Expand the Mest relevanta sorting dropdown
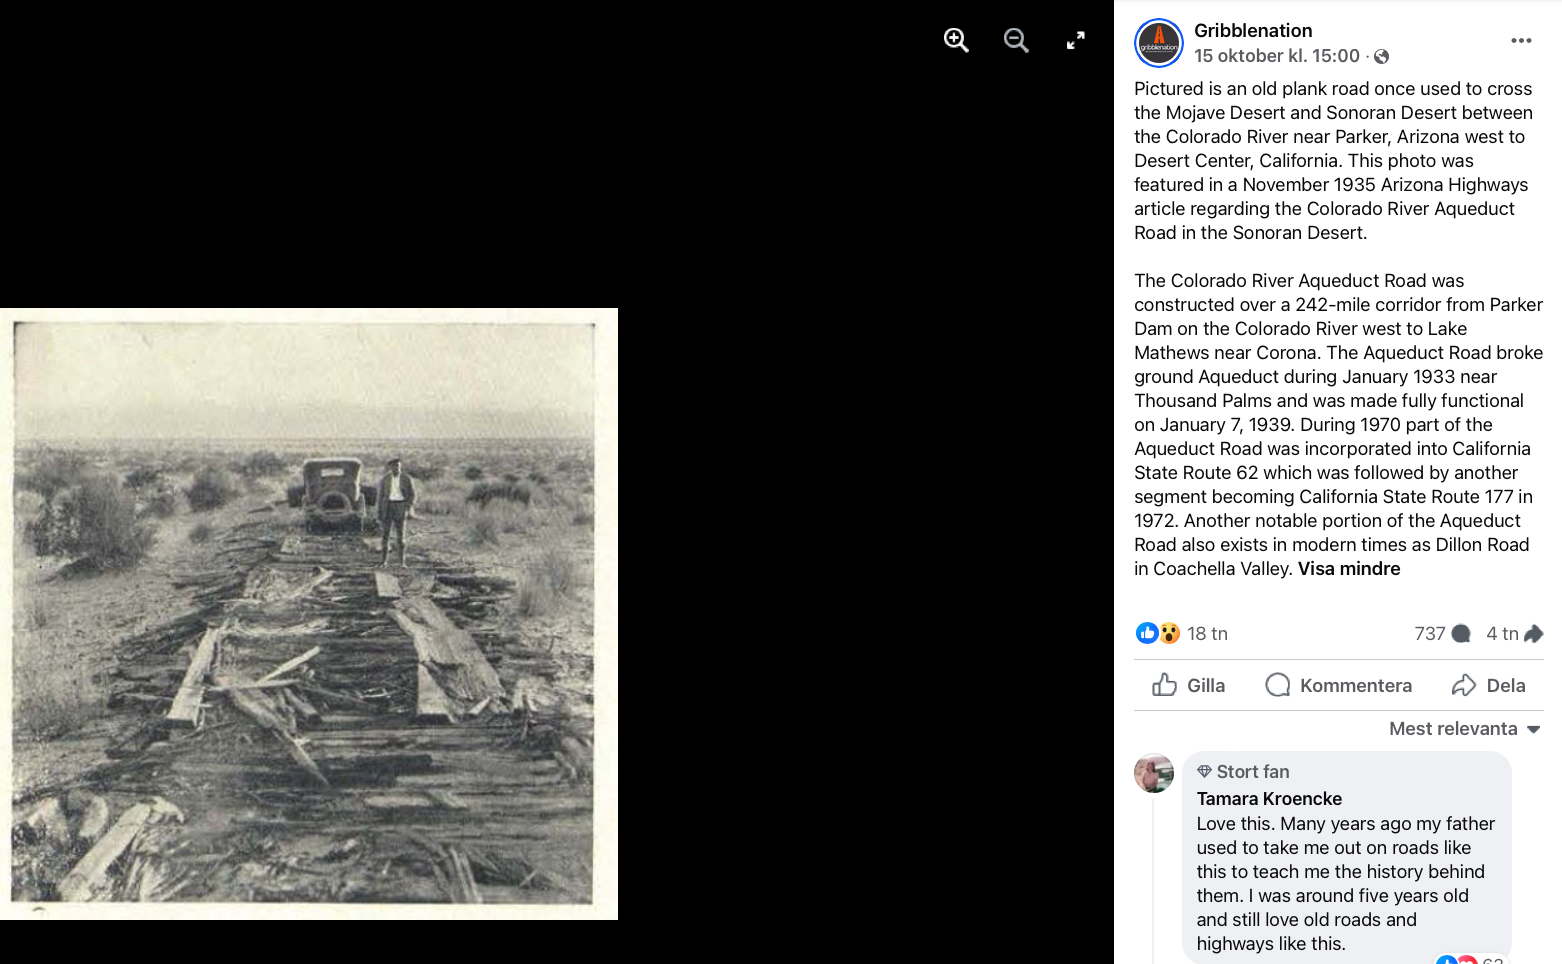This screenshot has height=964, width=1562. pos(1465,729)
